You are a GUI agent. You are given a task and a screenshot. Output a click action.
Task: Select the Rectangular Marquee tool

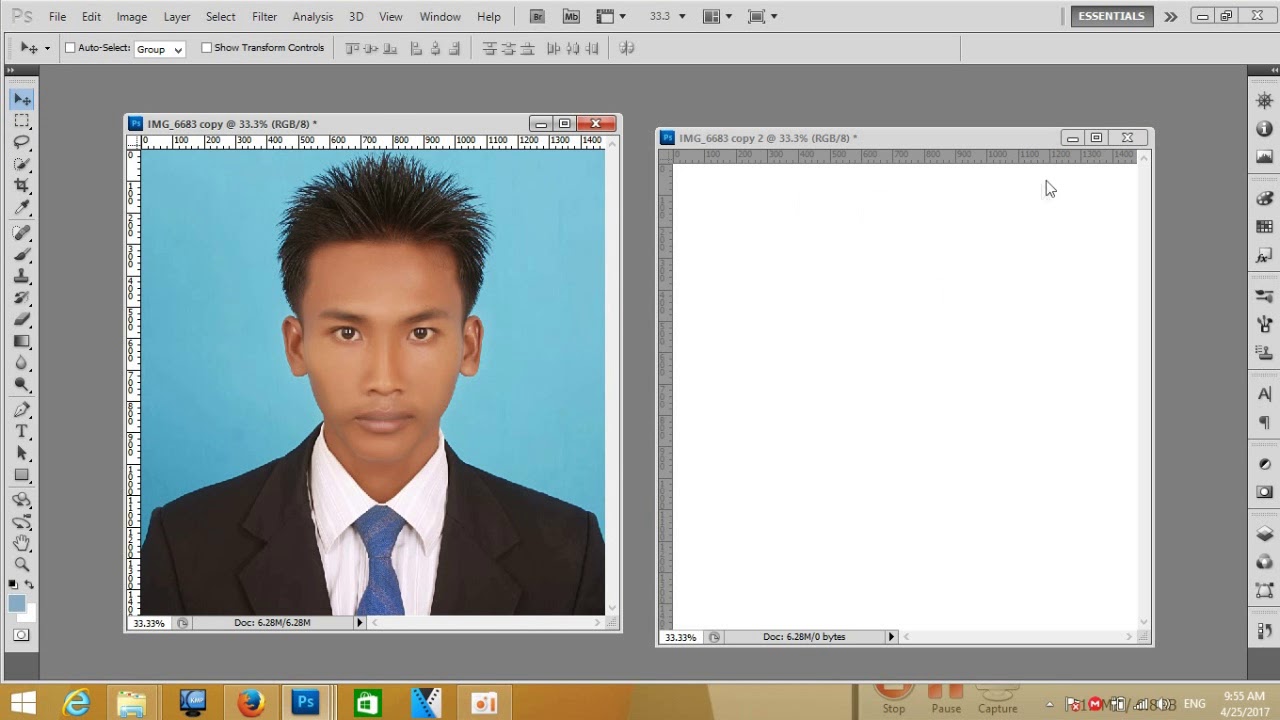[22, 121]
